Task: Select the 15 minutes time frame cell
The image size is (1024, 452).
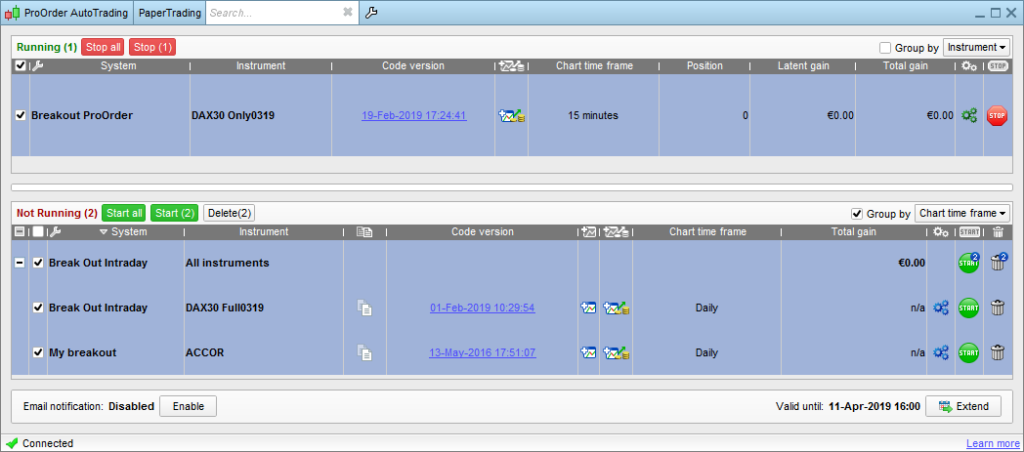Action: tap(593, 116)
